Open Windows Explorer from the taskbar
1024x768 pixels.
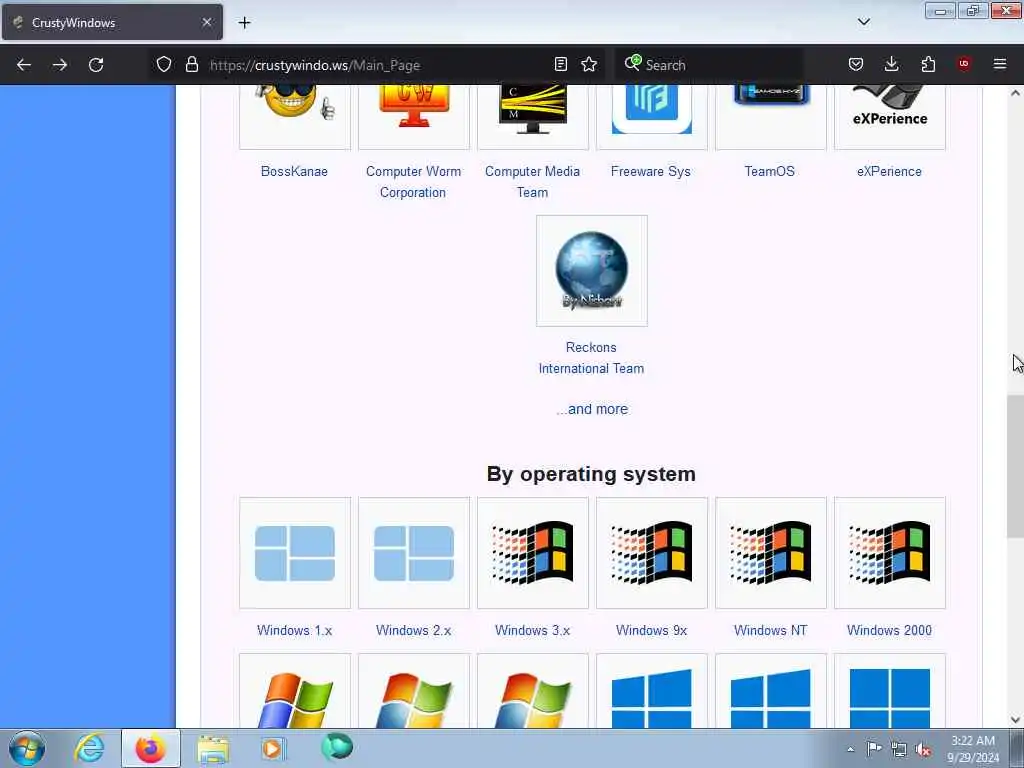[x=213, y=748]
